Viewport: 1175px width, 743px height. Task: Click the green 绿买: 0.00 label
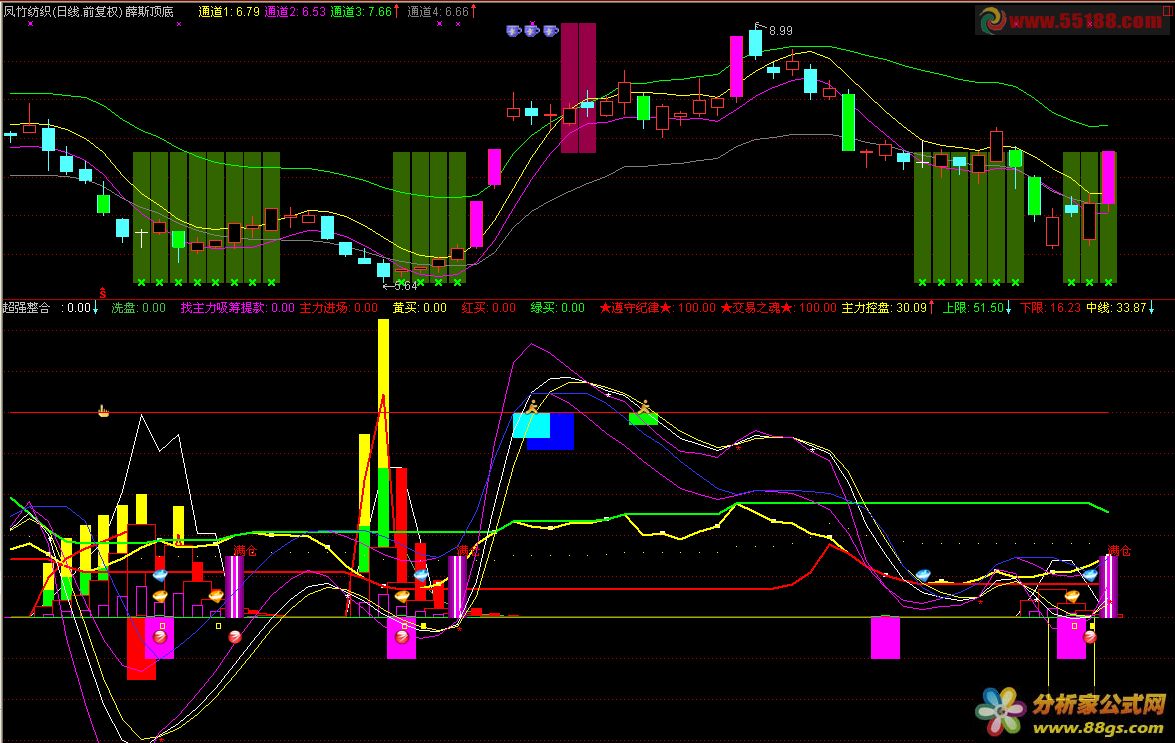pos(558,308)
